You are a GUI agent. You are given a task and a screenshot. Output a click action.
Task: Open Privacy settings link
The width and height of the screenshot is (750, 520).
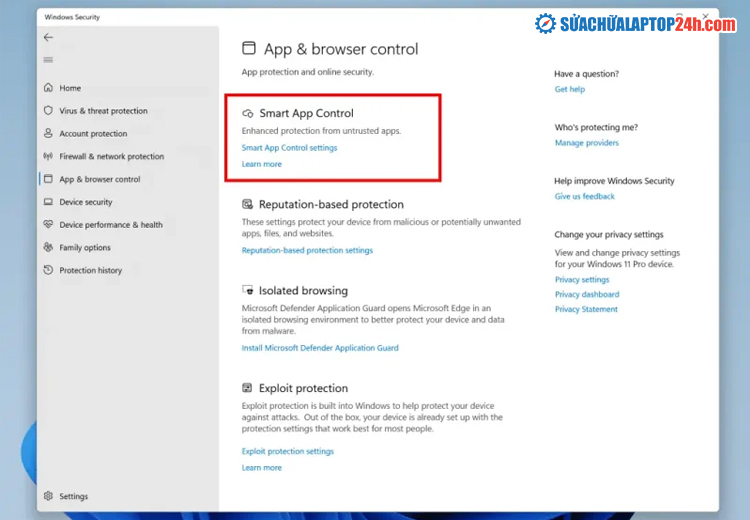pyautogui.click(x=582, y=280)
